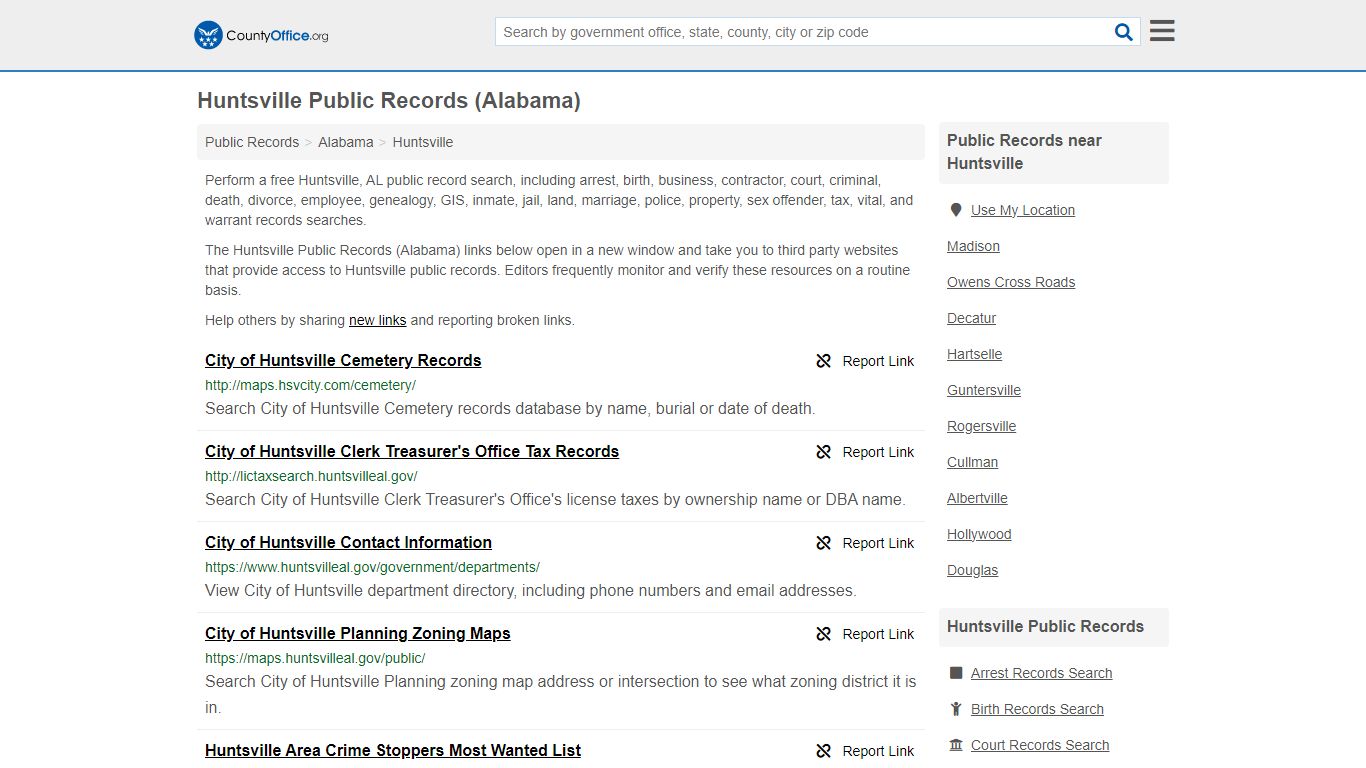1366x768 pixels.
Task: Click the location pin icon
Action: [x=956, y=210]
